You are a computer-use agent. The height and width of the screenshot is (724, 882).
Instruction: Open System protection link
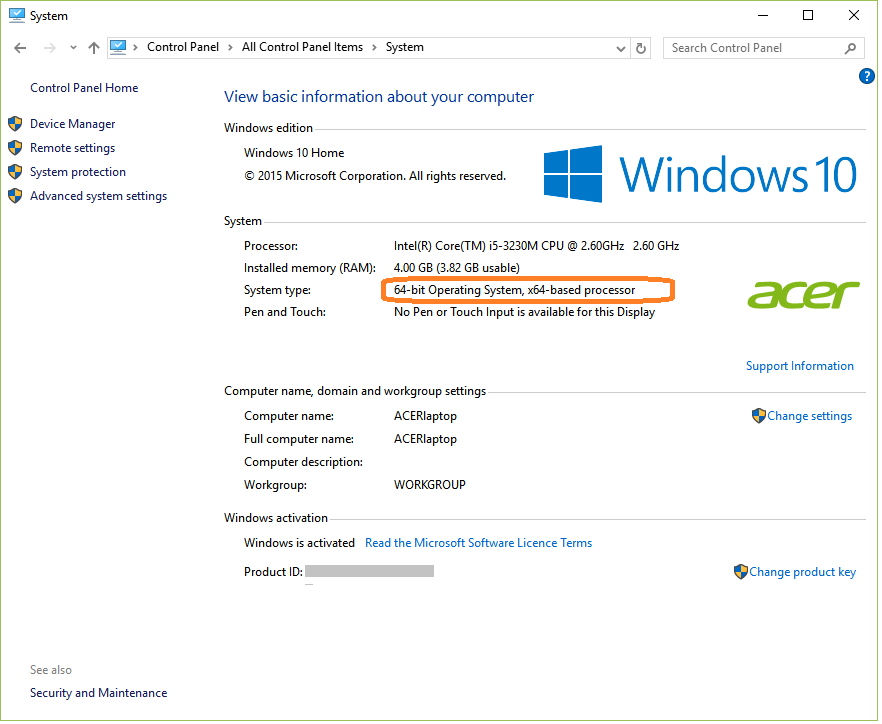(x=78, y=172)
